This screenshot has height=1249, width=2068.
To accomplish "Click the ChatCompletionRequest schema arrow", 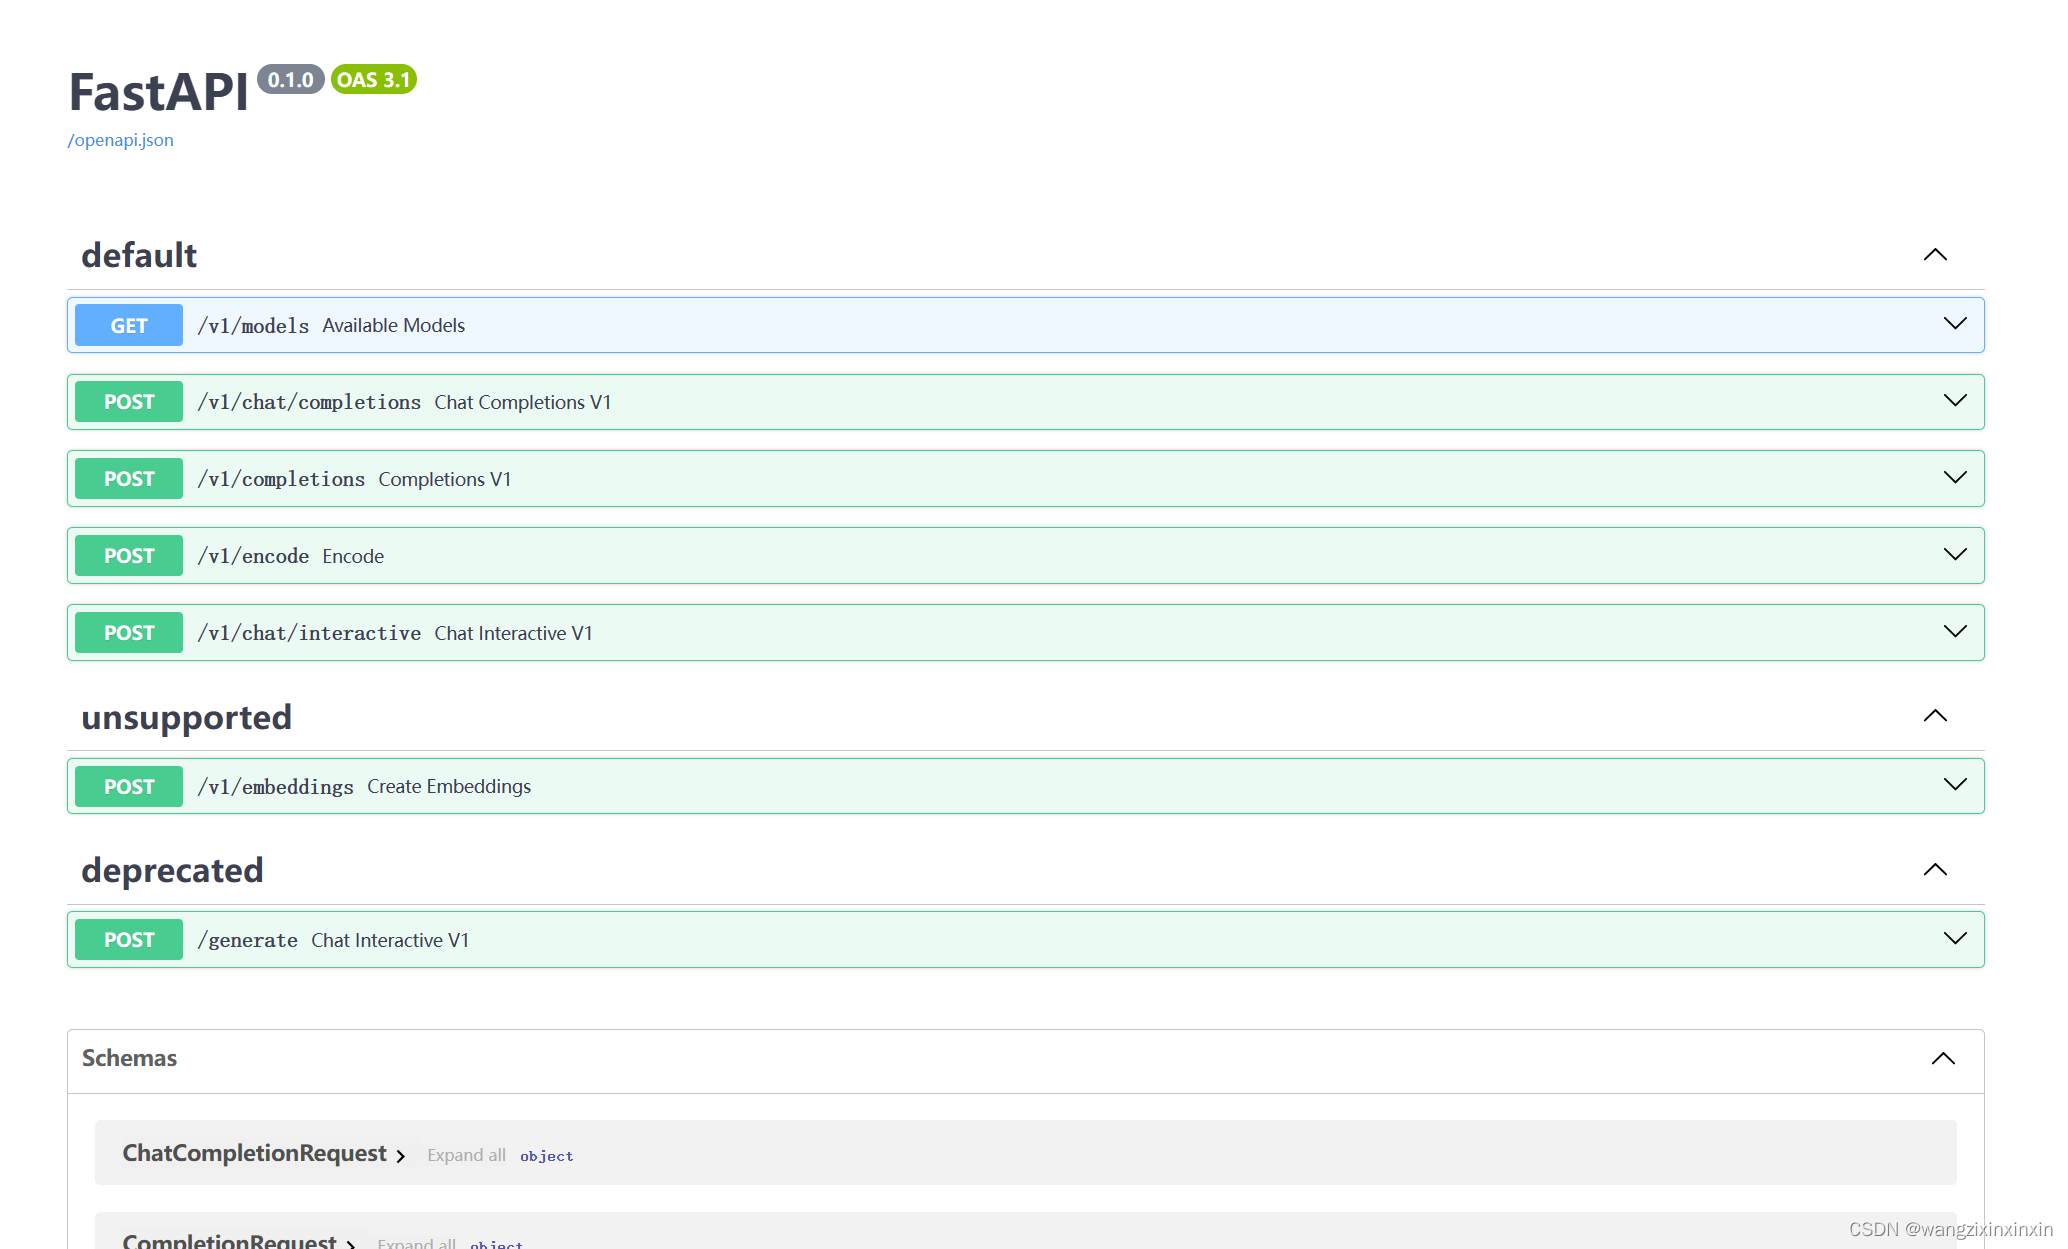I will (x=401, y=1156).
